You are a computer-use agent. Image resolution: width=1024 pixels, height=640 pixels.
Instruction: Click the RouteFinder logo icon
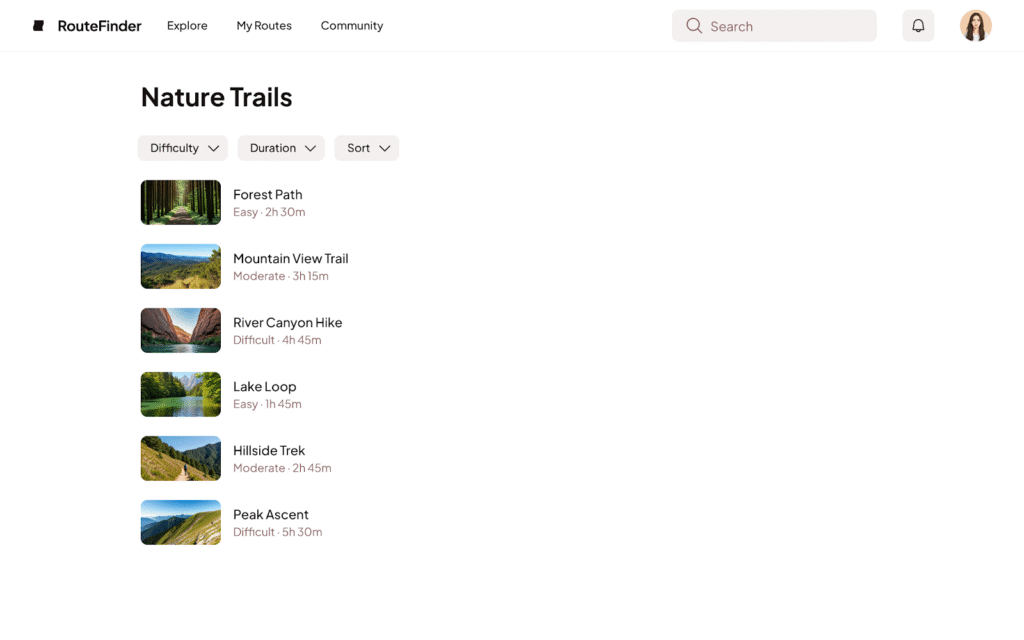[38, 26]
